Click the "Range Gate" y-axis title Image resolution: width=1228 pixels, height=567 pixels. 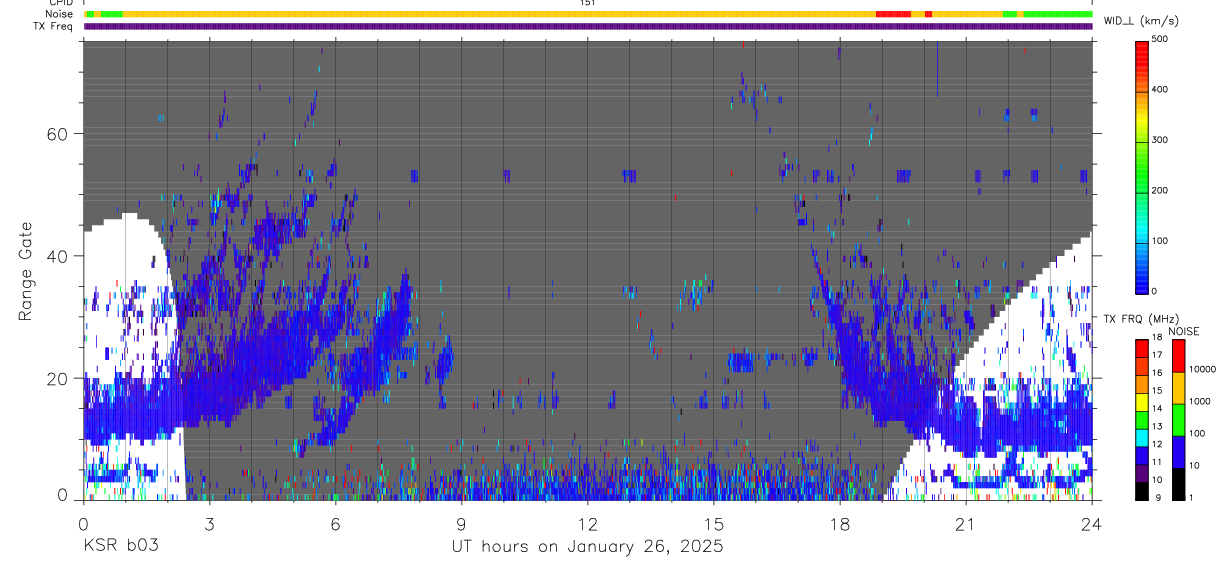26,271
